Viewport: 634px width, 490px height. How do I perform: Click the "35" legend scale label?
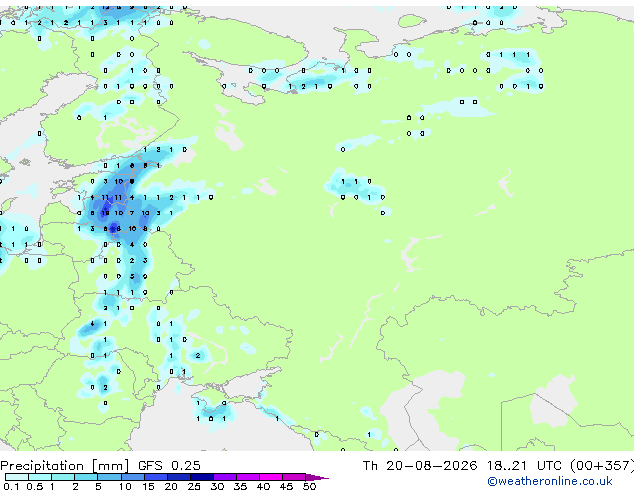click(241, 486)
